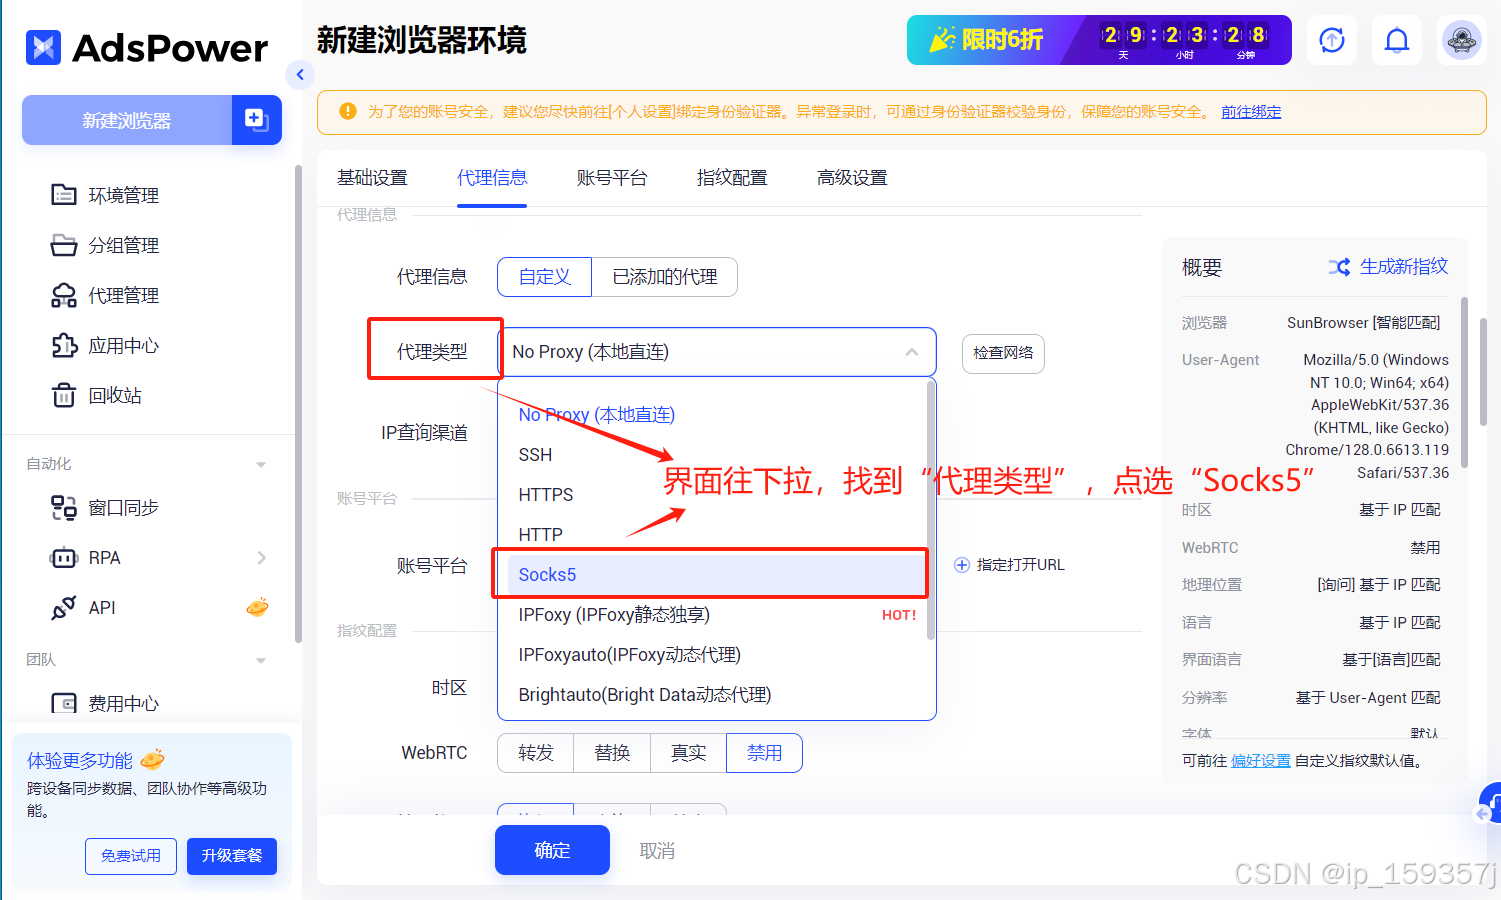Set WebRTC to 替换
This screenshot has width=1501, height=900.
click(x=612, y=753)
